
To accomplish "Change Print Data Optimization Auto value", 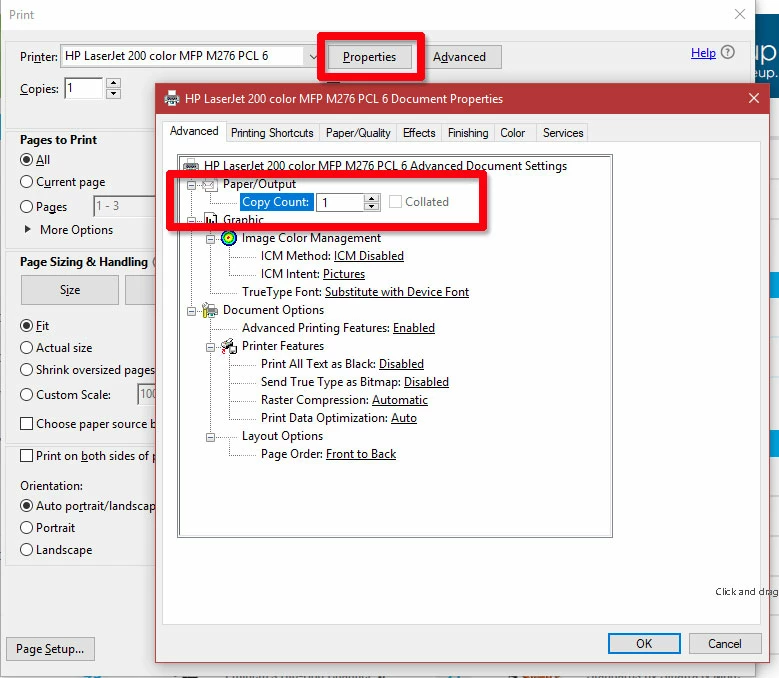I will [404, 418].
